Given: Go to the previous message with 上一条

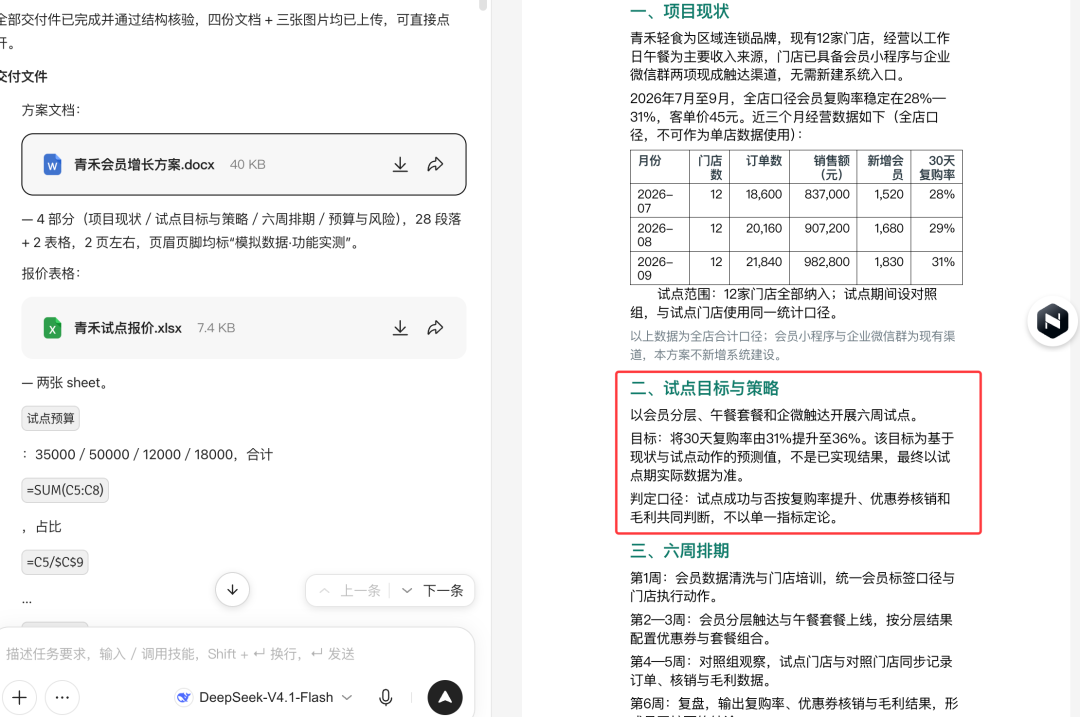Looking at the screenshot, I should [x=351, y=591].
